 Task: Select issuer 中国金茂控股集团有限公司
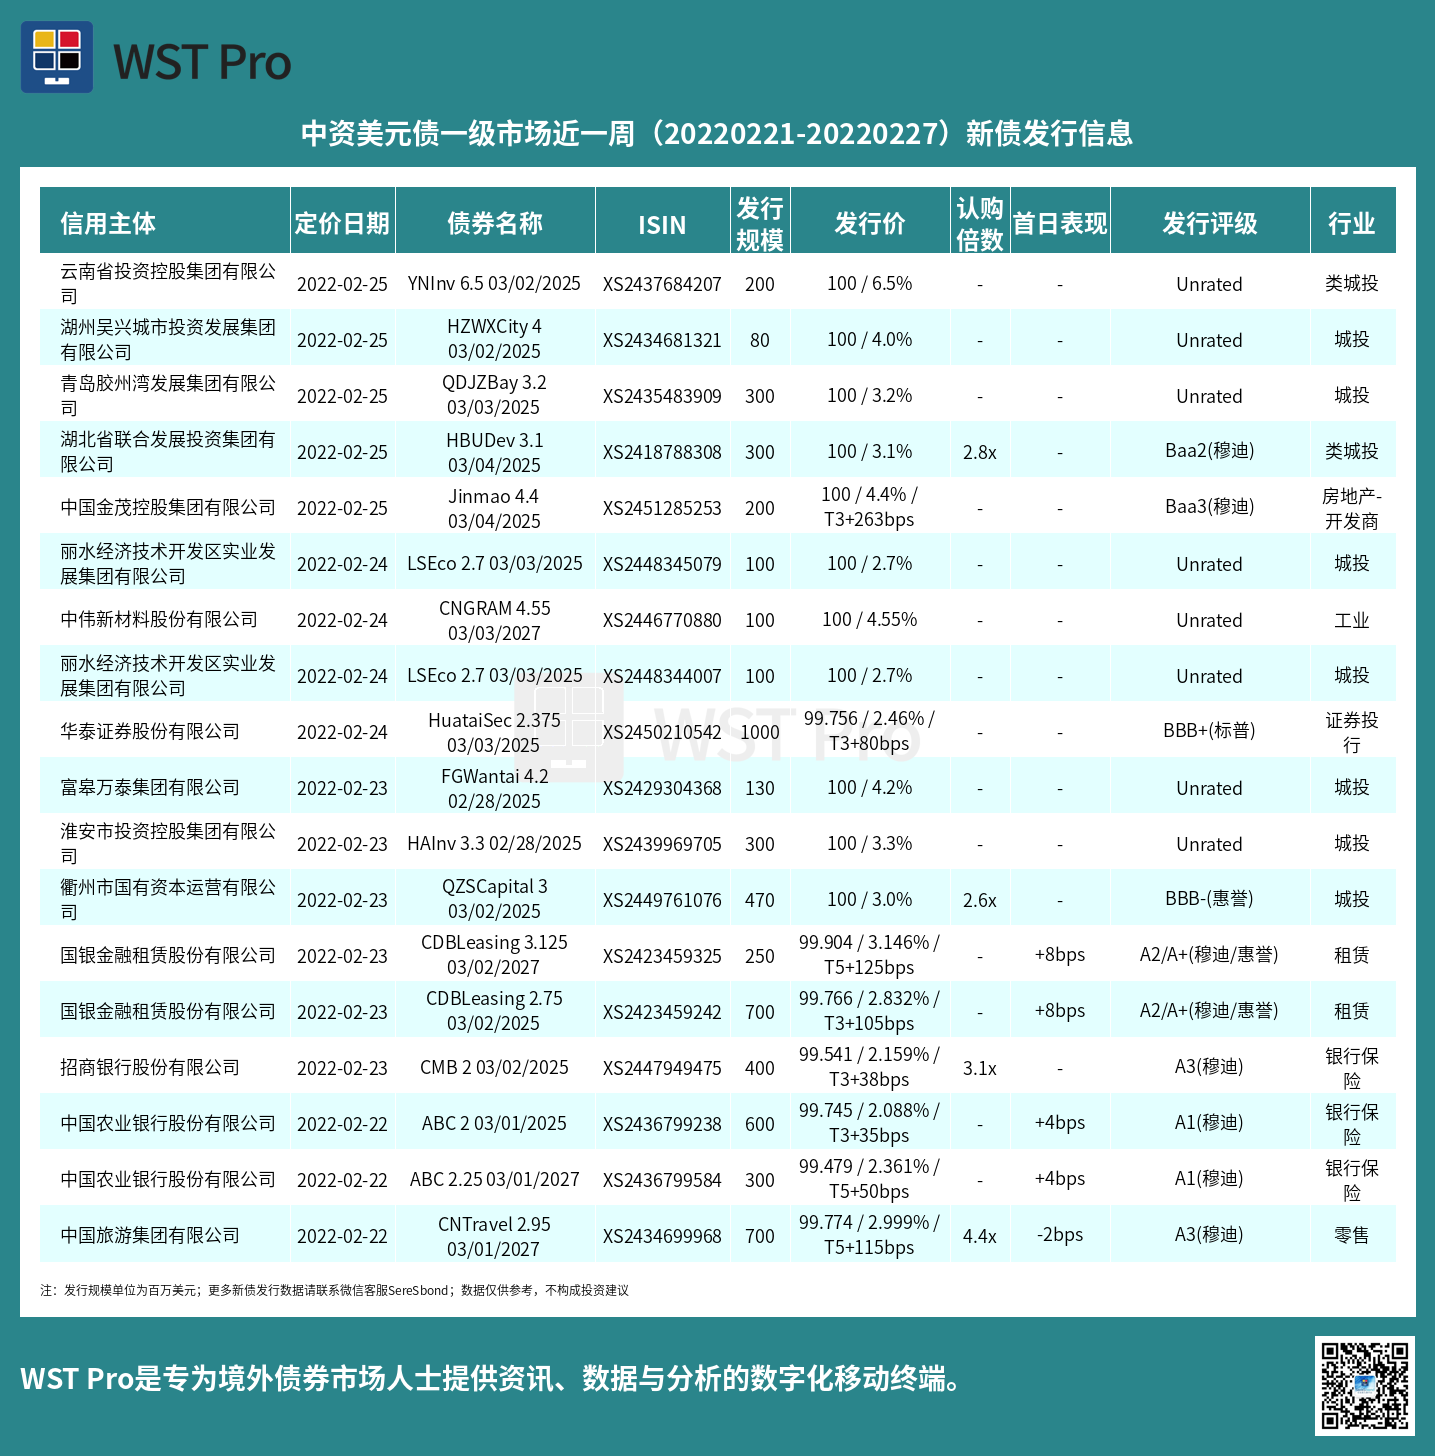click(168, 508)
